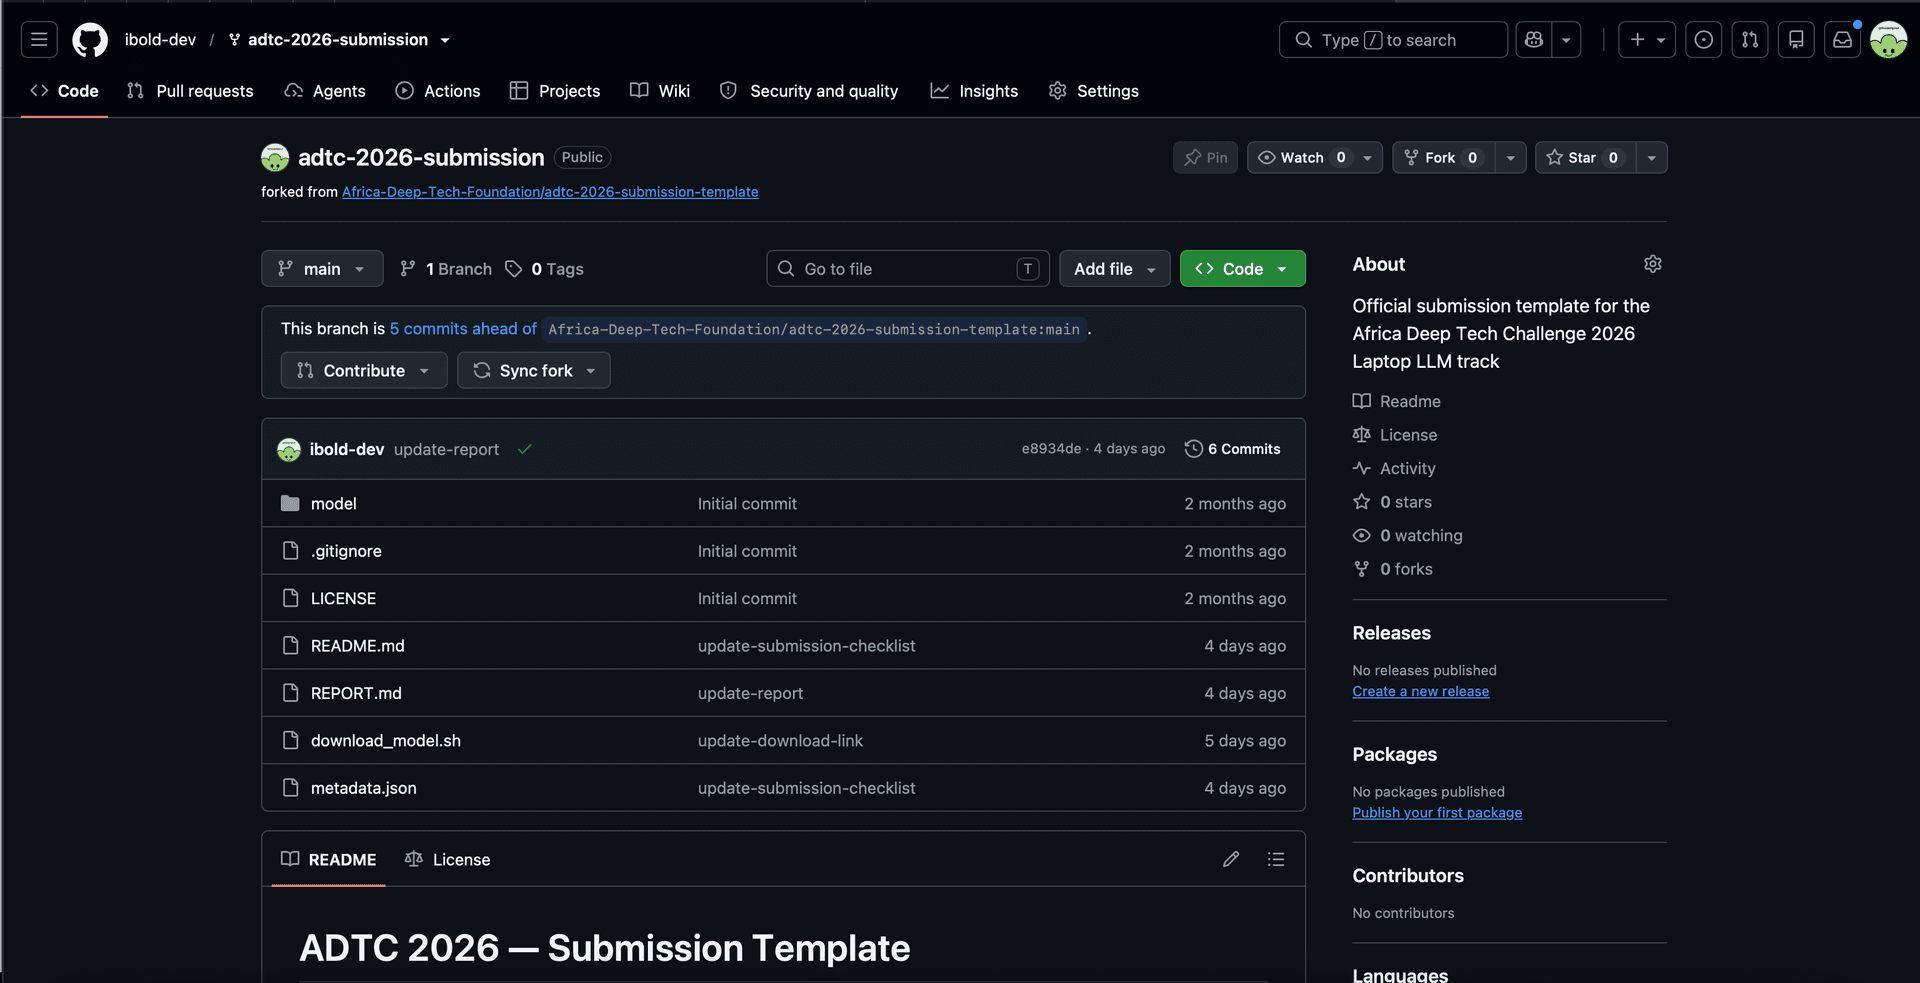Image resolution: width=1920 pixels, height=983 pixels.
Task: Fork the repository with Fork button
Action: [x=1443, y=157]
